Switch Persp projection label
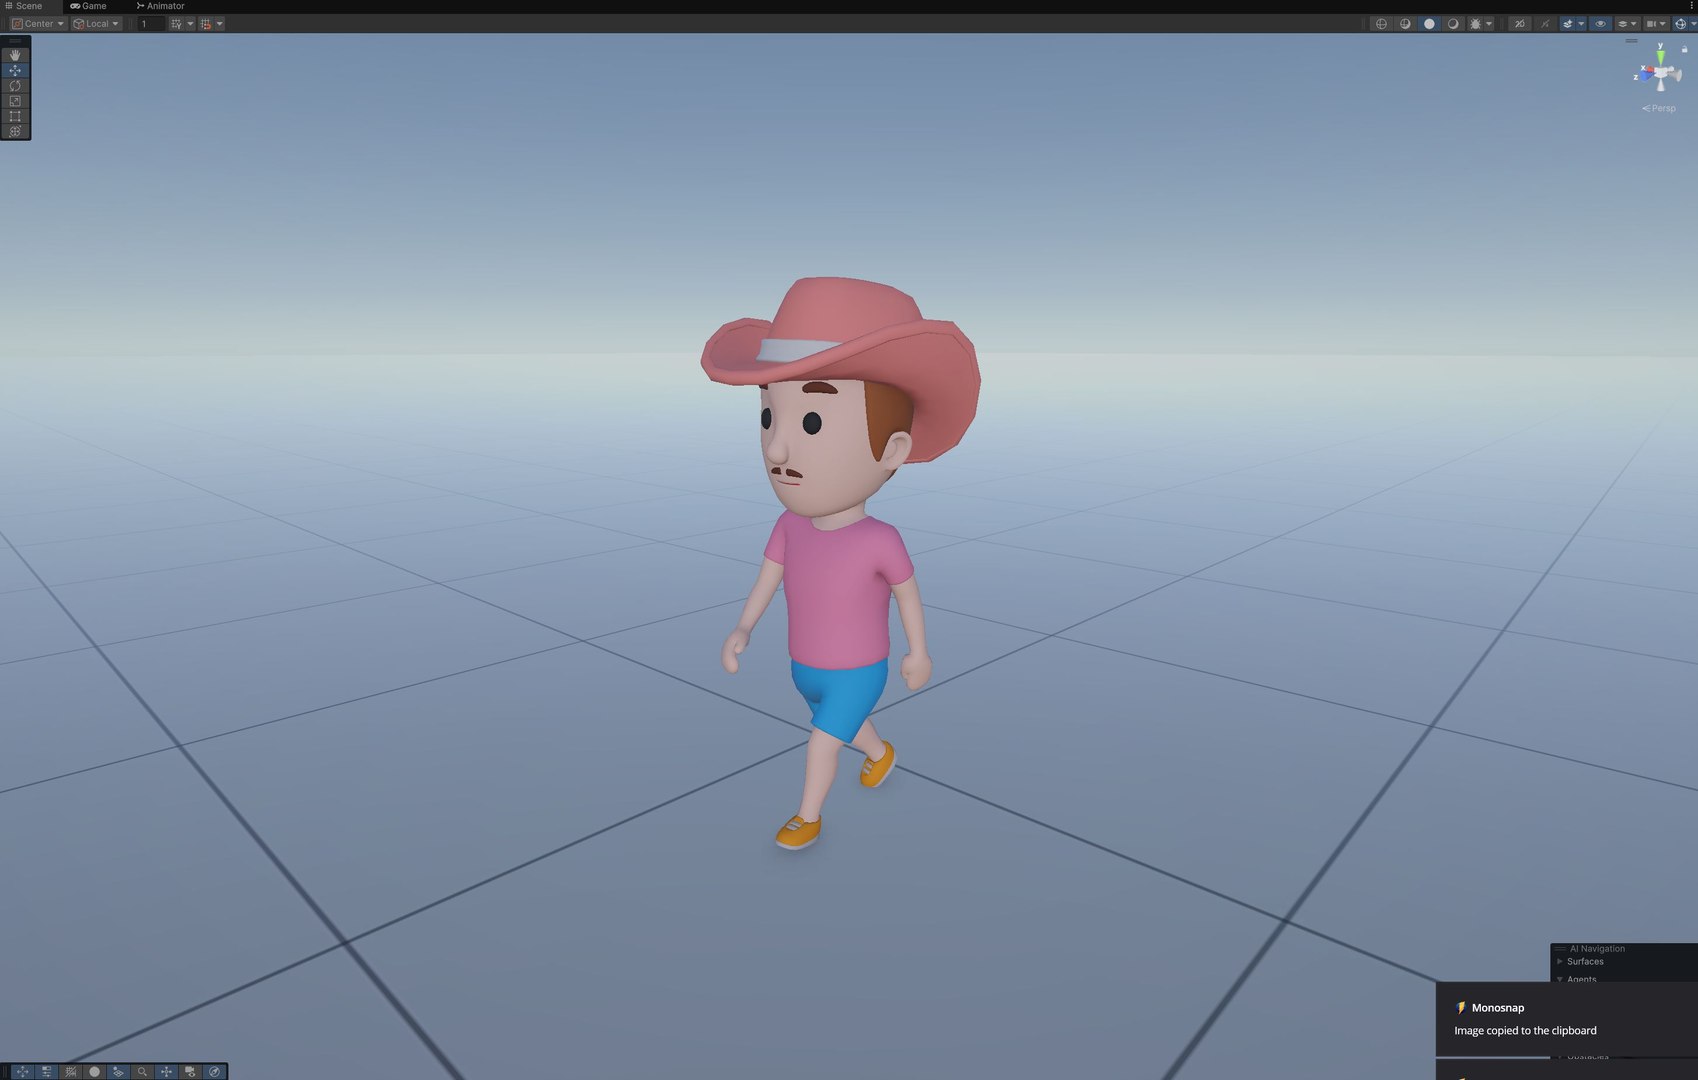This screenshot has width=1698, height=1080. (x=1659, y=108)
